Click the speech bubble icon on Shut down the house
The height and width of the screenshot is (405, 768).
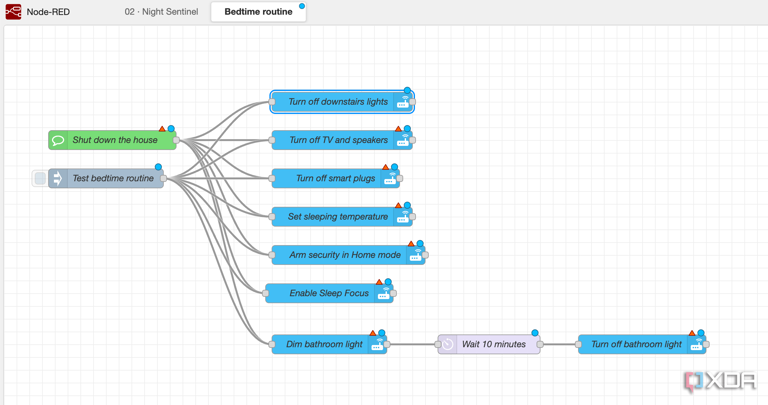tap(58, 140)
